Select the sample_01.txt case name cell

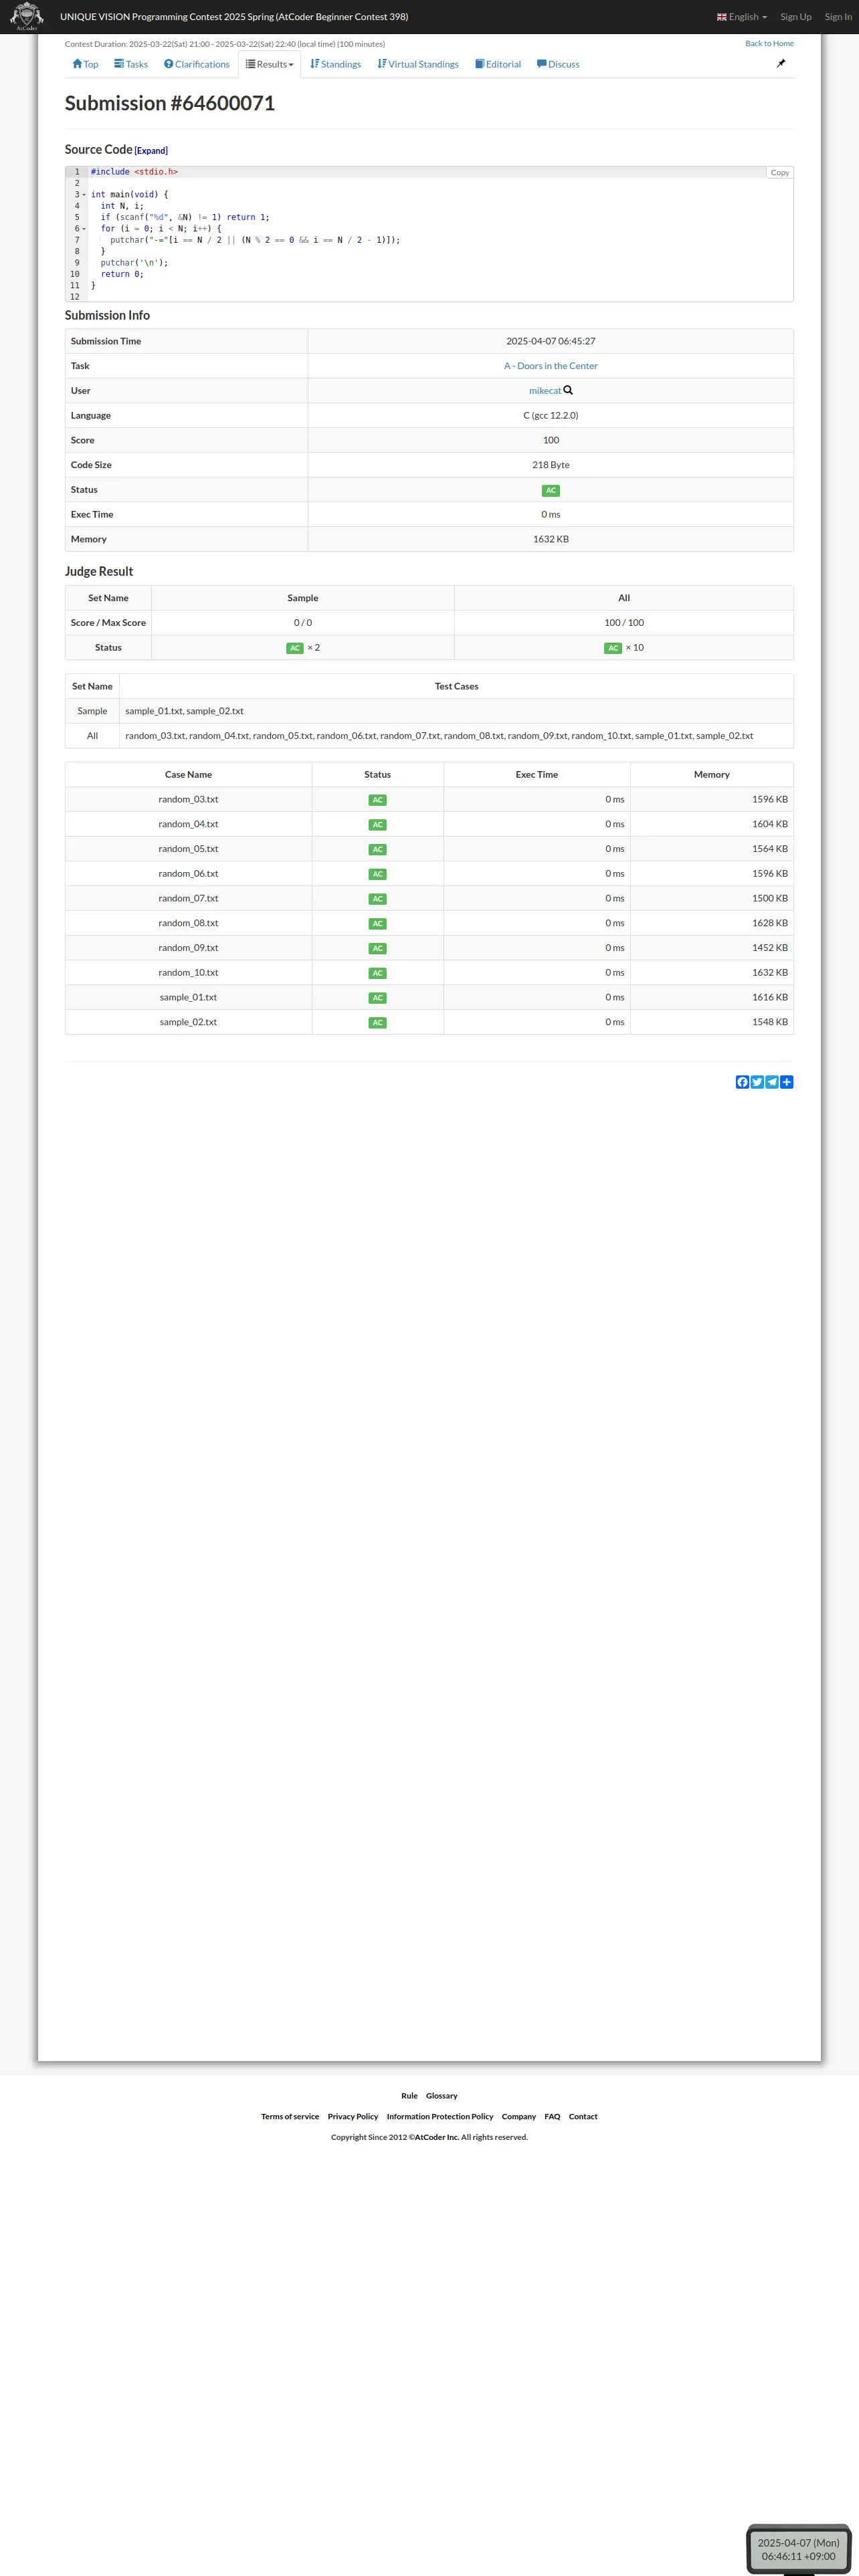pos(188,998)
